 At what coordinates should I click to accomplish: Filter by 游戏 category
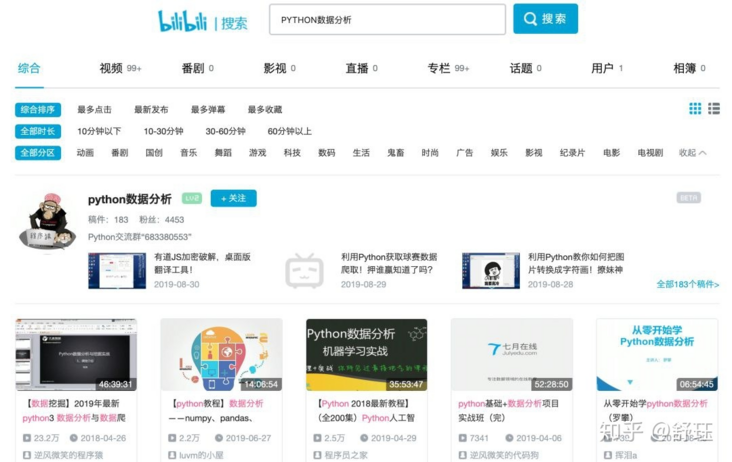(x=258, y=153)
